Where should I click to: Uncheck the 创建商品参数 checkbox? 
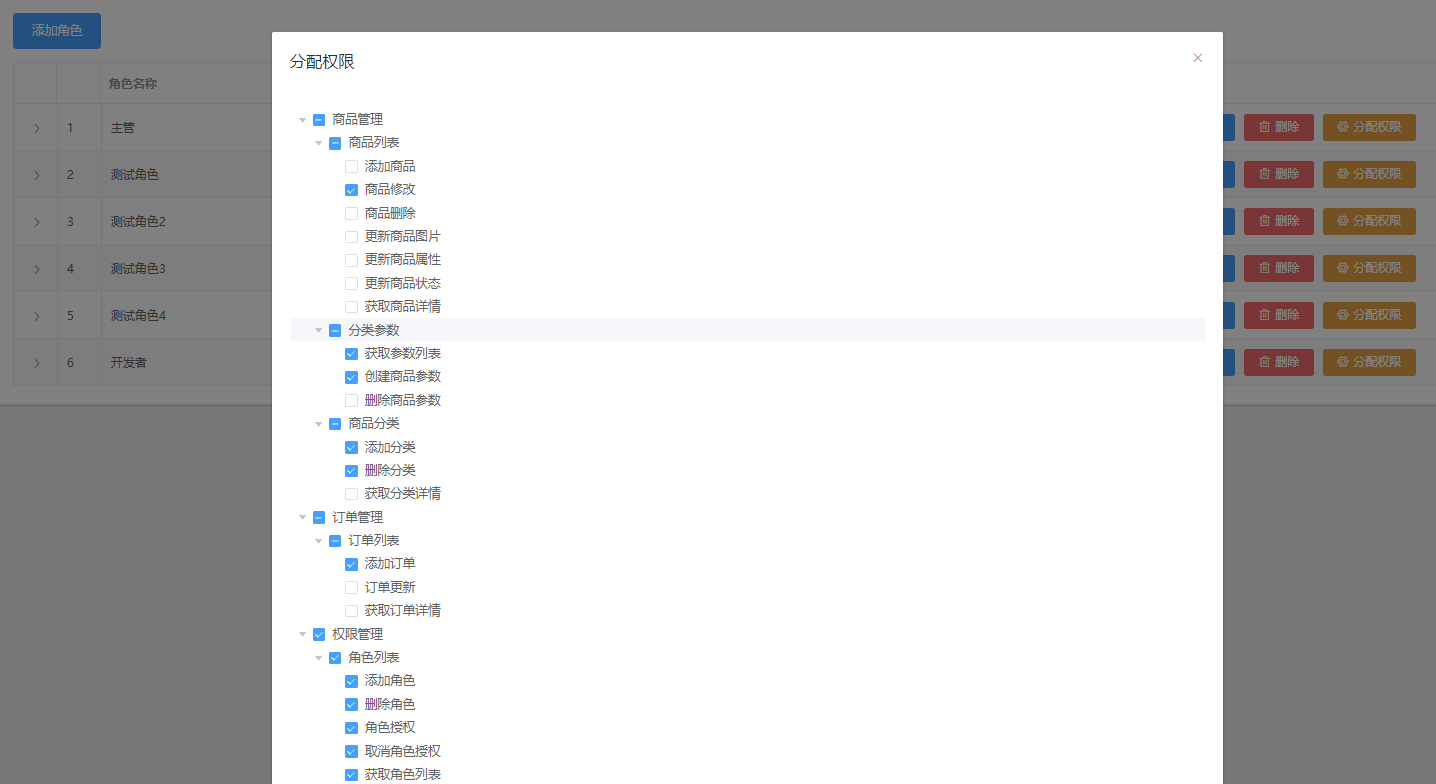(x=351, y=377)
